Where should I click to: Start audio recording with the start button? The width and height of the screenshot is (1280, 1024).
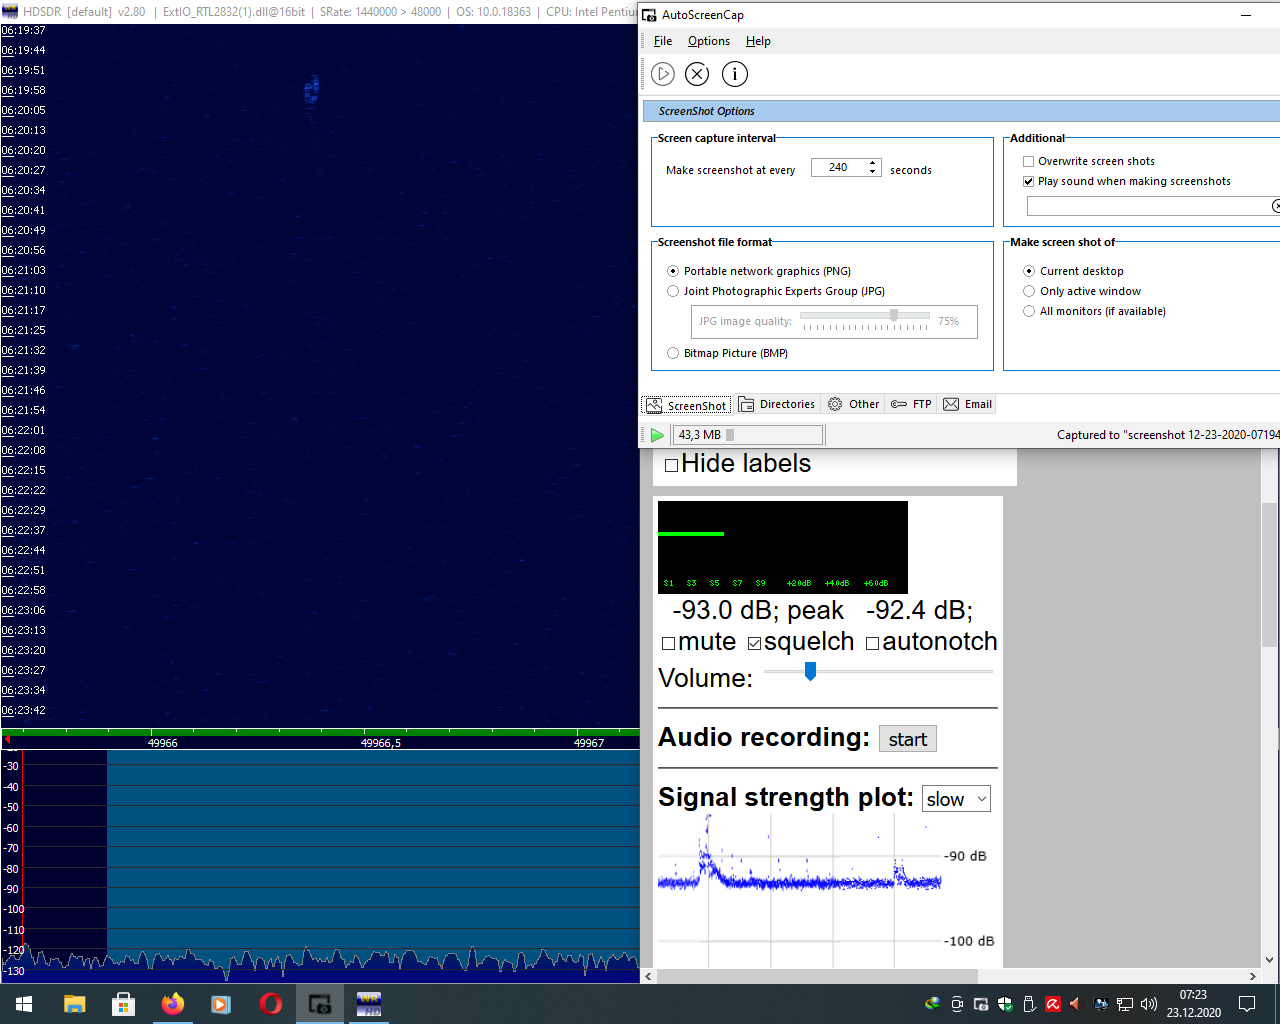908,739
